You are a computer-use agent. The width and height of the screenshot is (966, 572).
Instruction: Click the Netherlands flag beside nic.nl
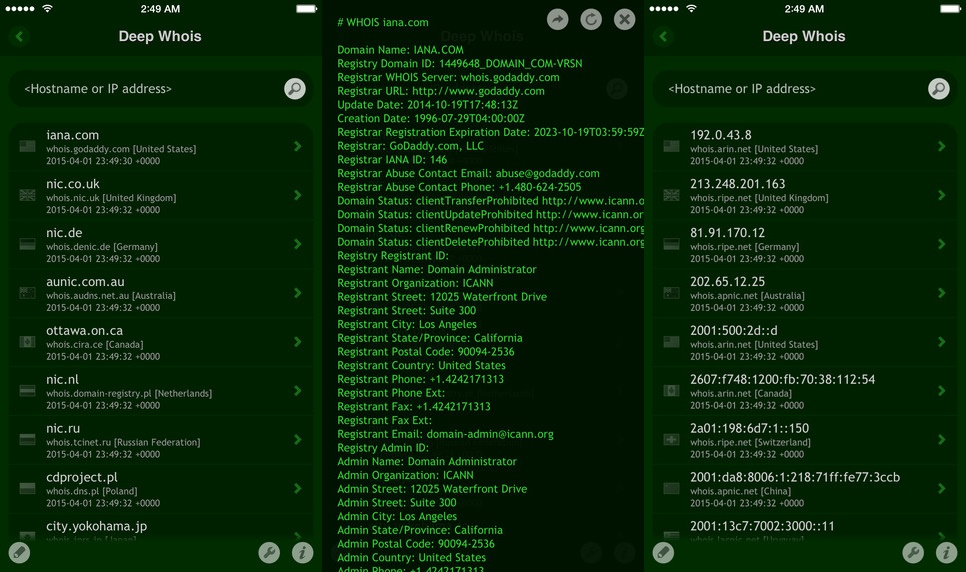coord(27,391)
